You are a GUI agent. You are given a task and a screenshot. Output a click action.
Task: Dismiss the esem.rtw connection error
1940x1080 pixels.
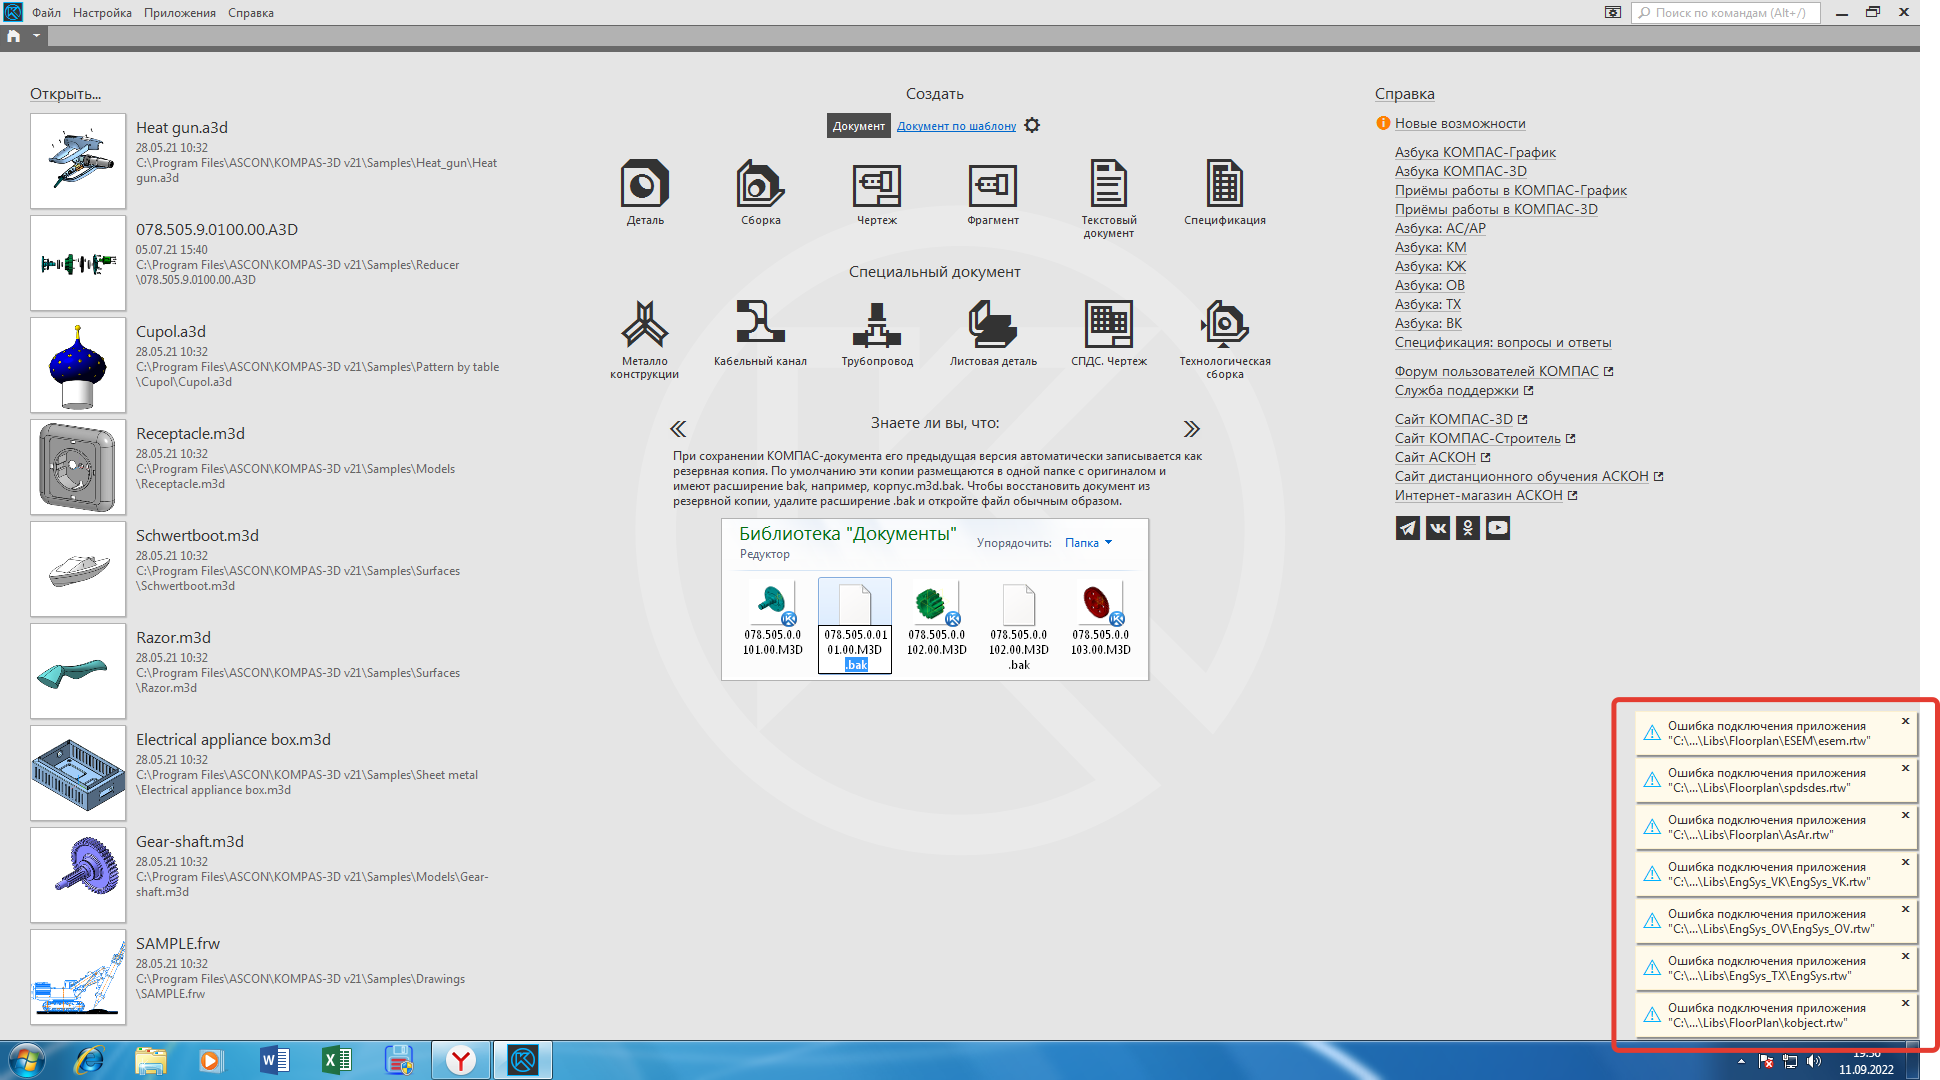tap(1905, 721)
